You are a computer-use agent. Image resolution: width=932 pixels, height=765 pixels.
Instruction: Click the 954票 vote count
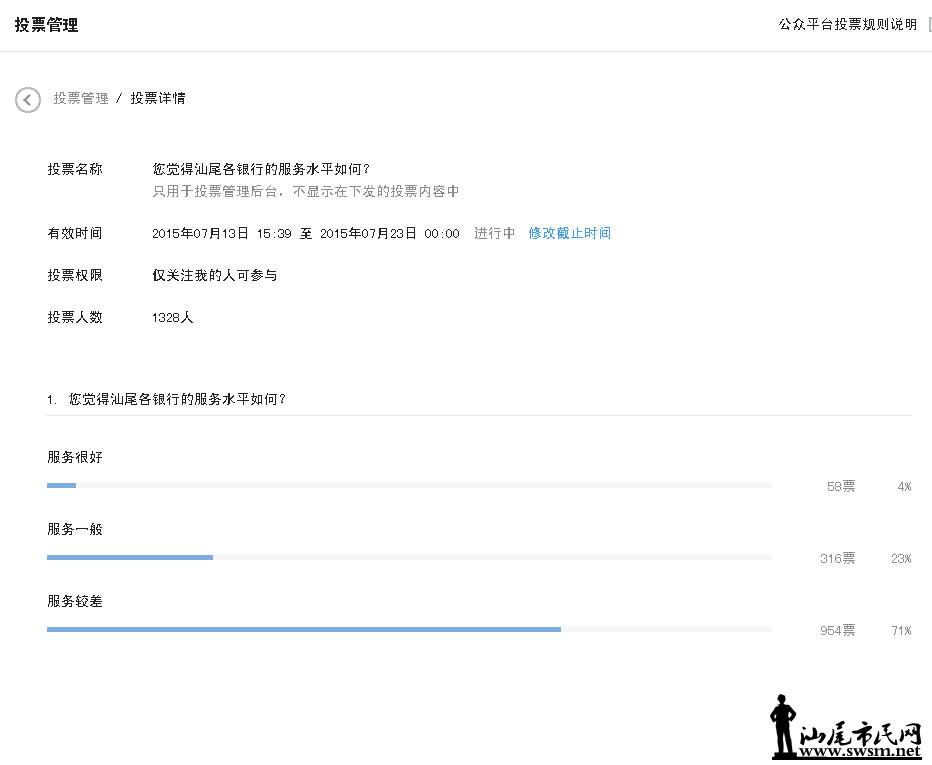click(x=836, y=630)
